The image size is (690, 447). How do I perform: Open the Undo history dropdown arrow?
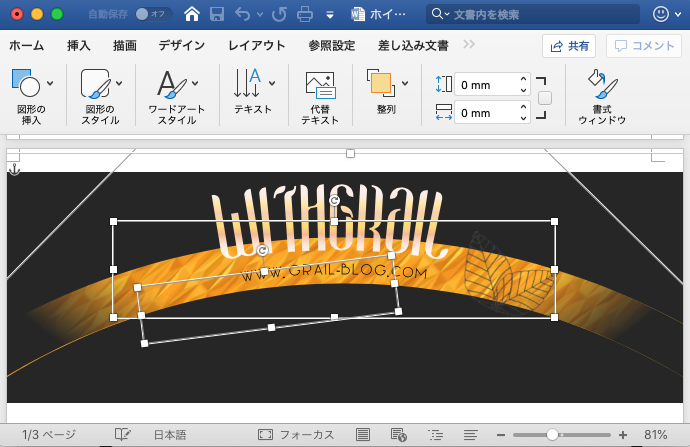(x=260, y=15)
